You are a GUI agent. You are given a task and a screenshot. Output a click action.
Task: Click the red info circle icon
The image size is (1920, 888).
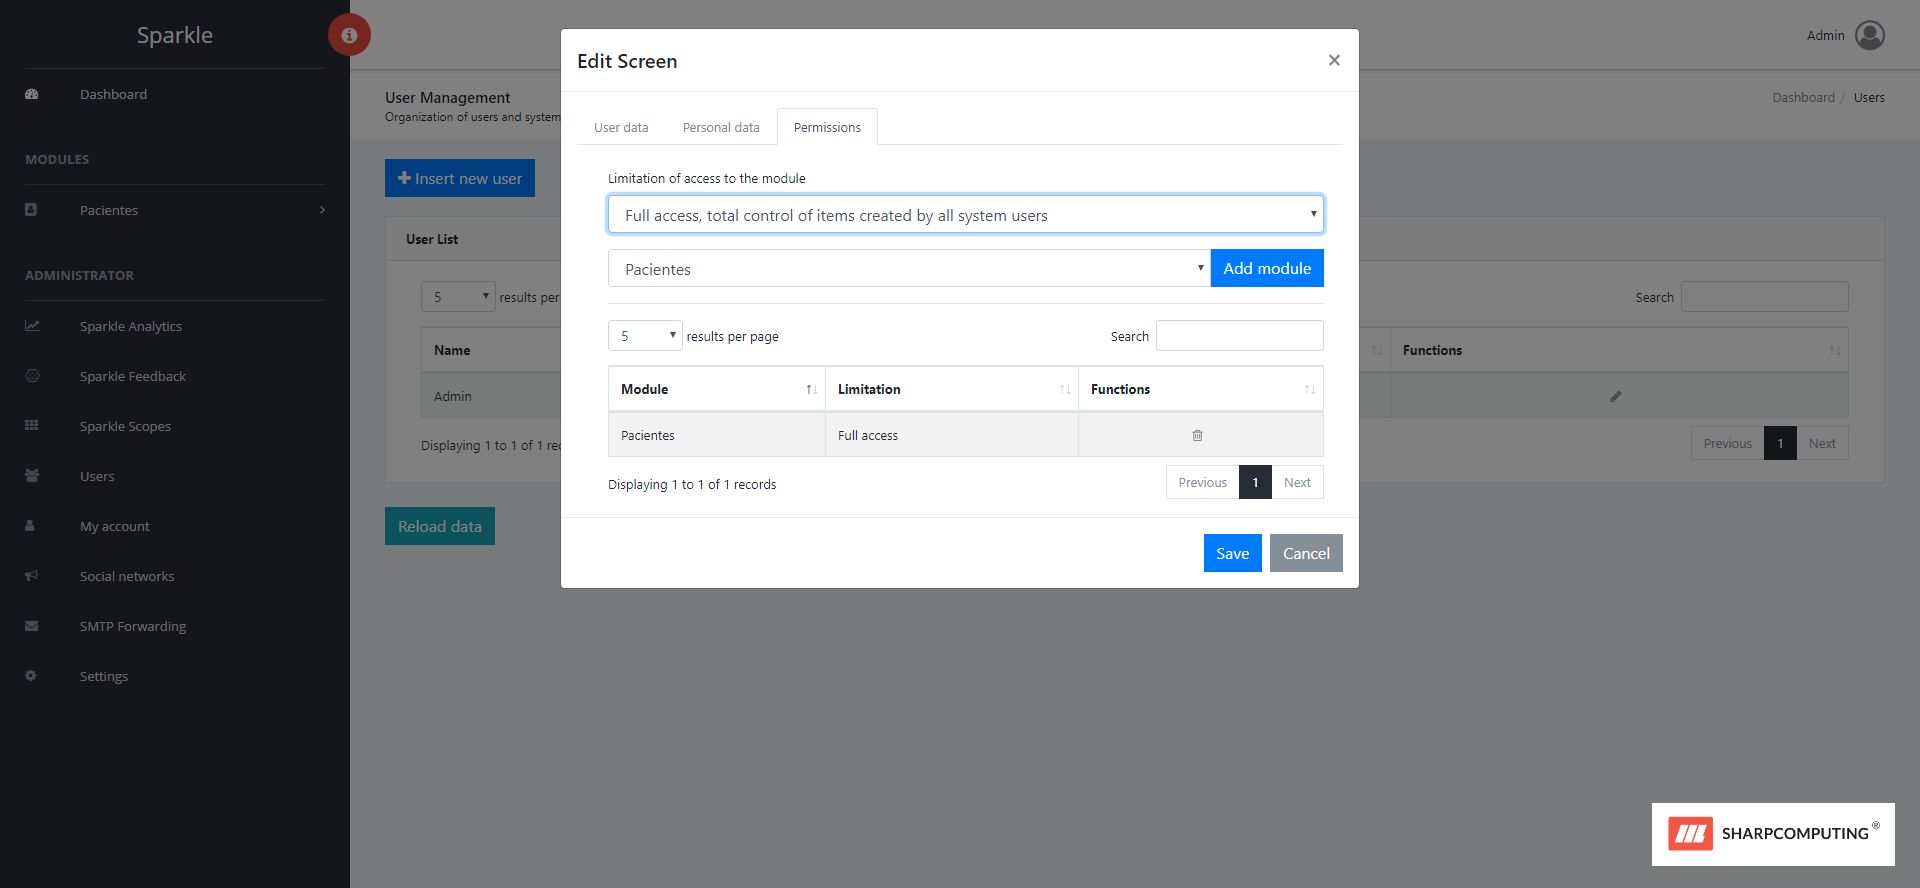coord(349,35)
